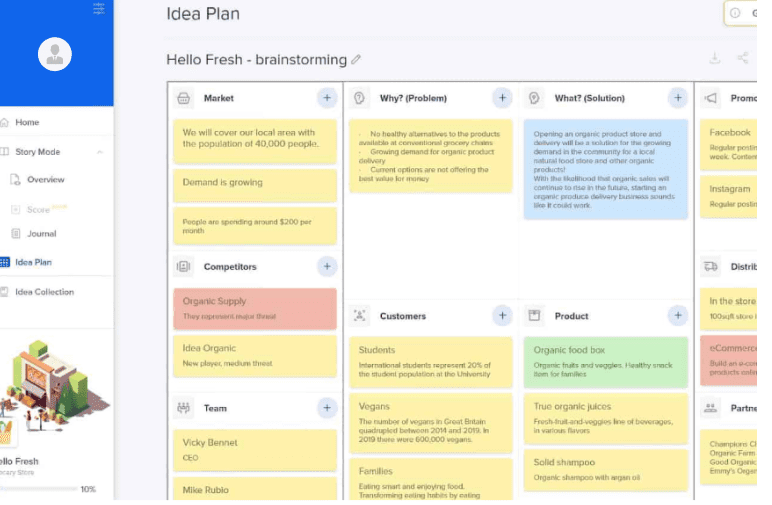Go to the Journal page
Viewport: 772px width, 505px height.
(41, 234)
